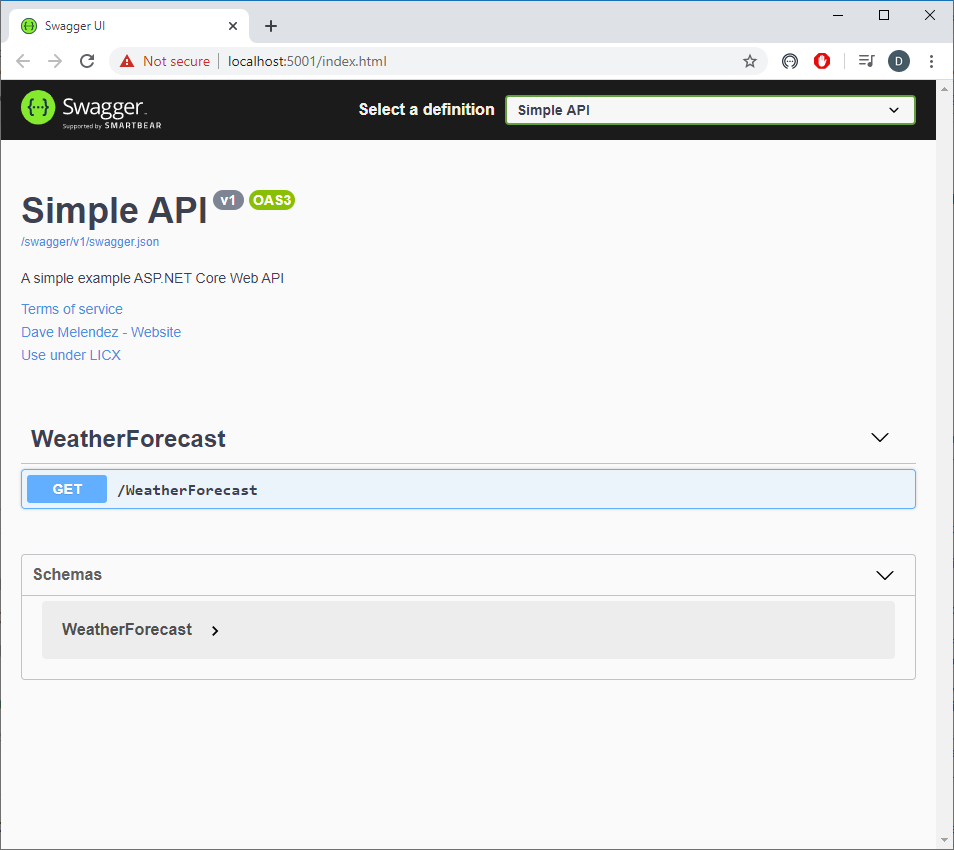Open the media controls toolbar icon

pyautogui.click(x=866, y=61)
